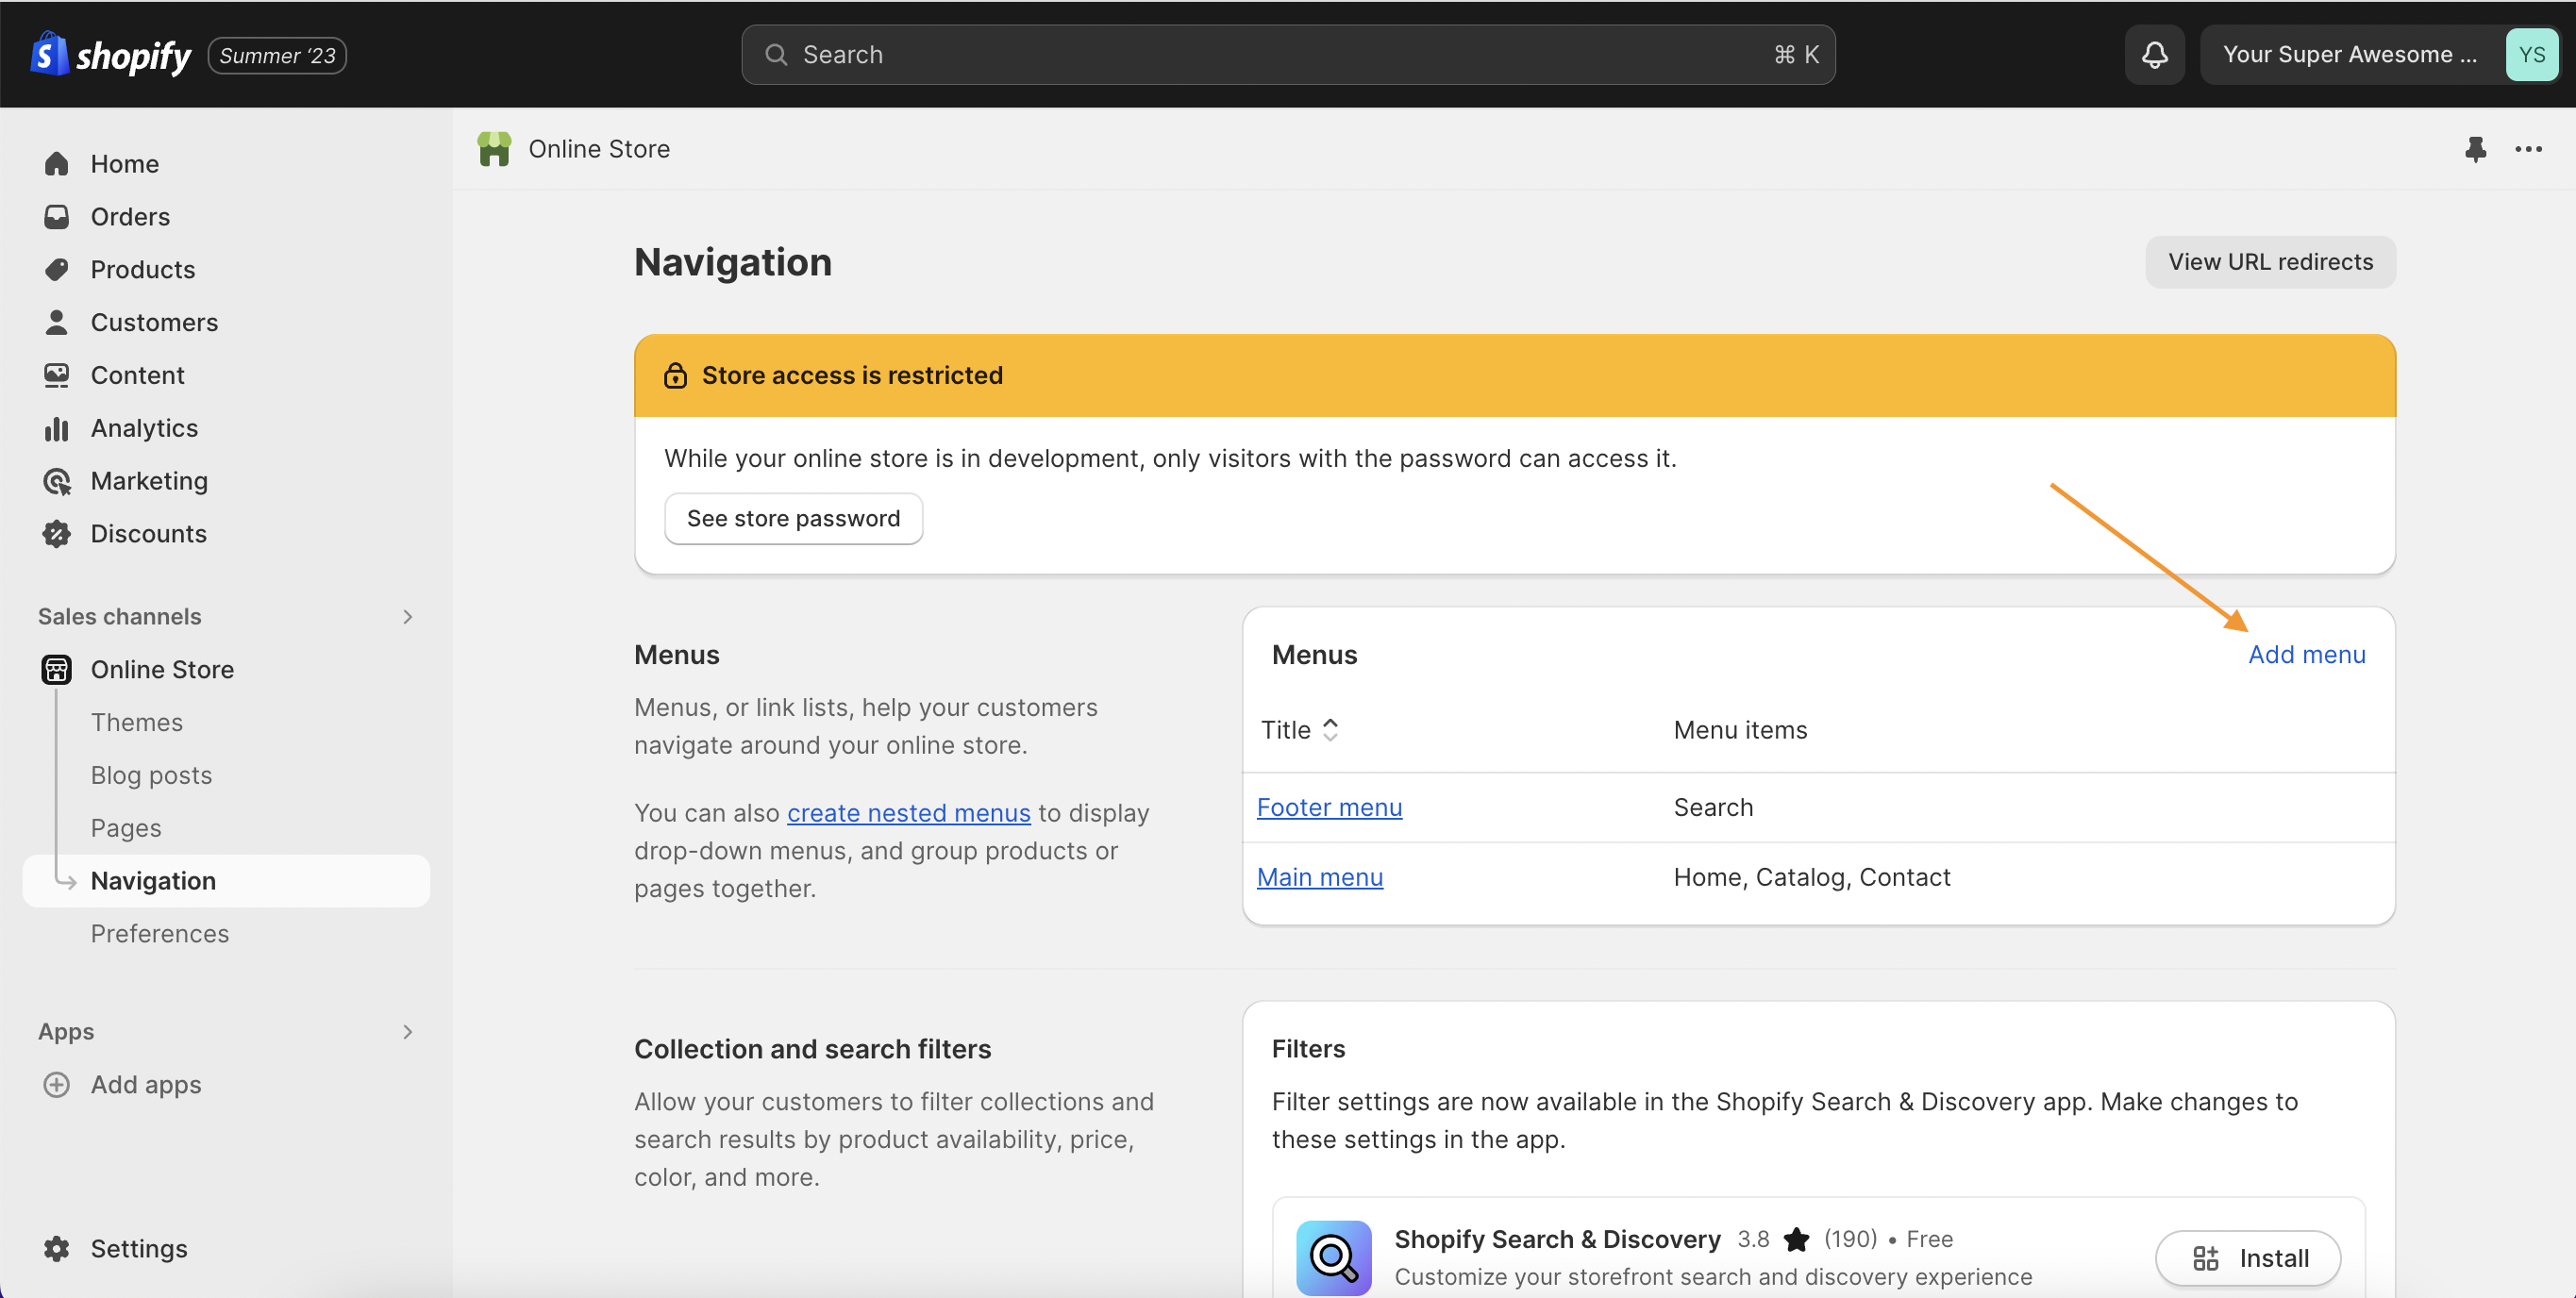The width and height of the screenshot is (2576, 1298).
Task: Click See store password
Action: coord(793,518)
